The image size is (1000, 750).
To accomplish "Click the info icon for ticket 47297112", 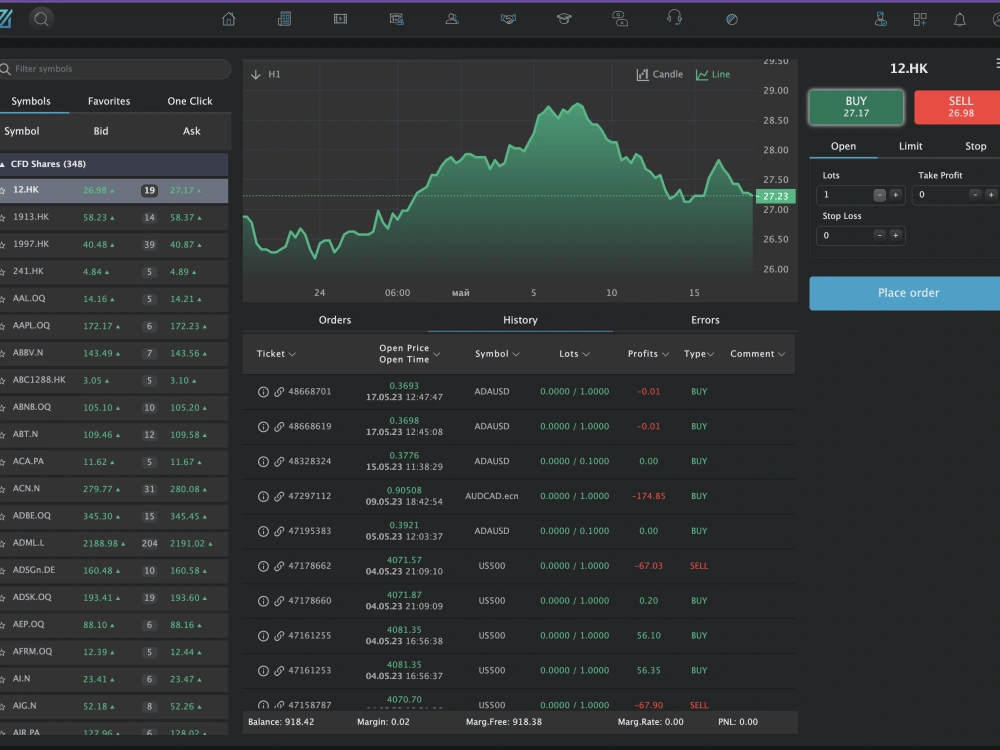I will tap(263, 496).
